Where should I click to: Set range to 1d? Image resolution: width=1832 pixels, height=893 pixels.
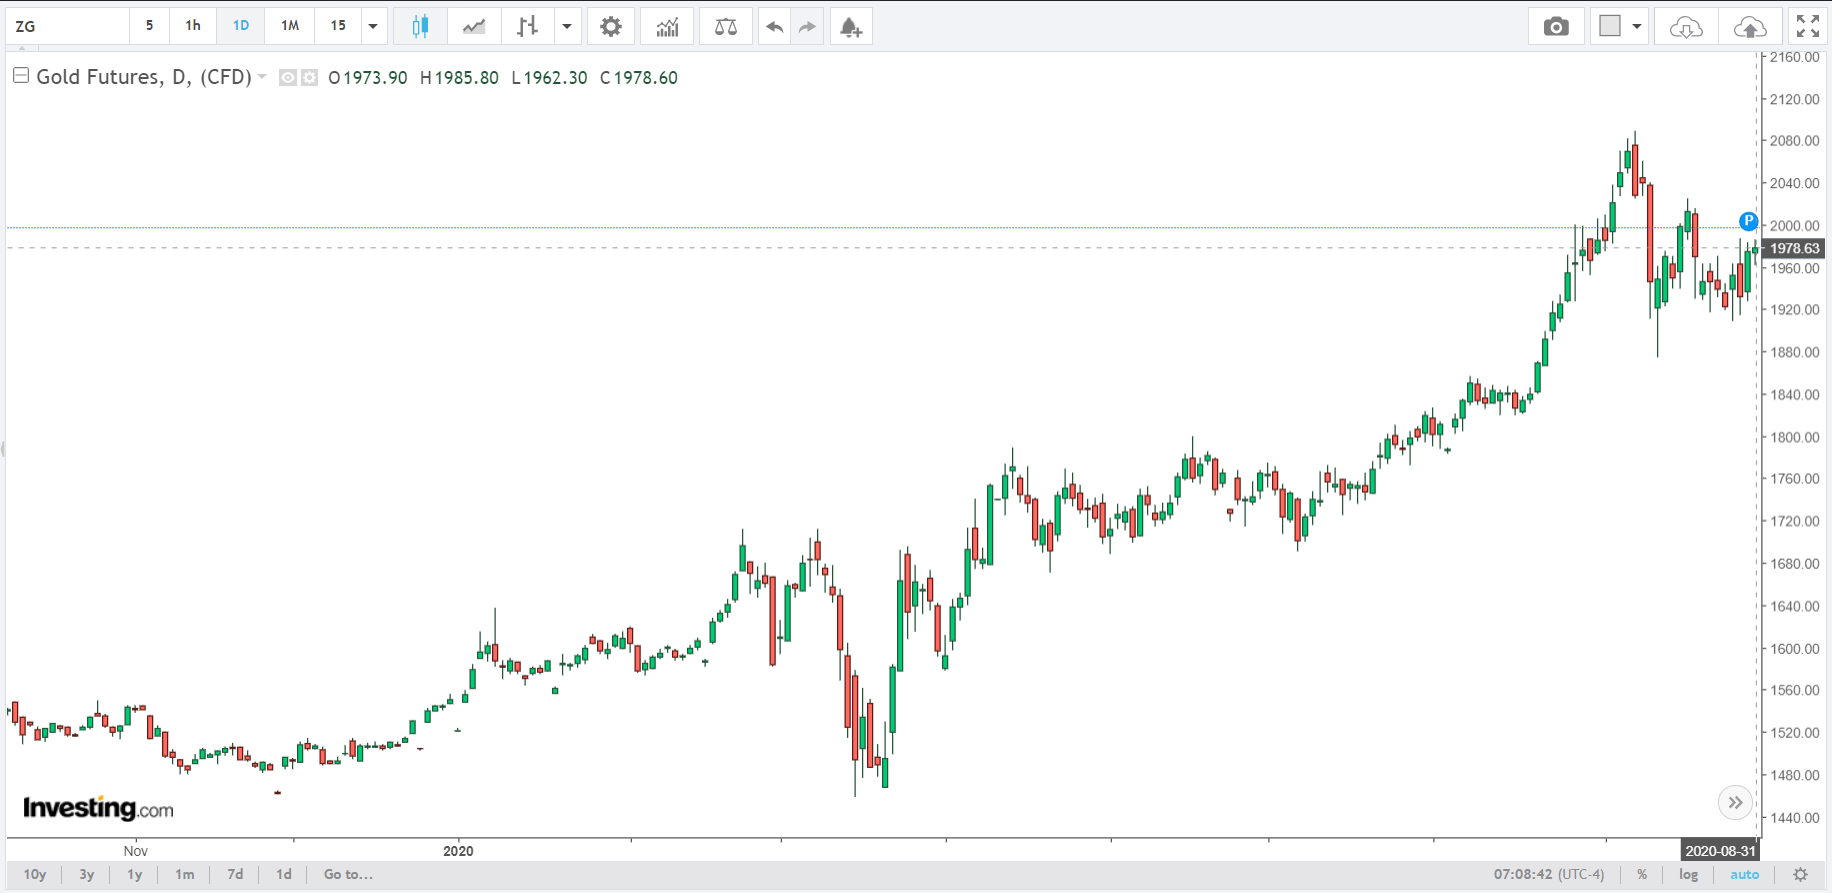[x=284, y=875]
